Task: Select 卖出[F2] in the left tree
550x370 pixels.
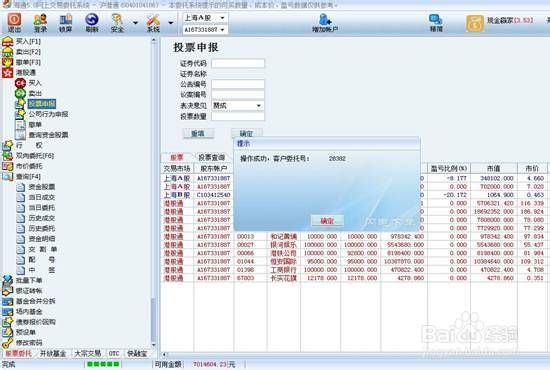Action: [x=28, y=52]
